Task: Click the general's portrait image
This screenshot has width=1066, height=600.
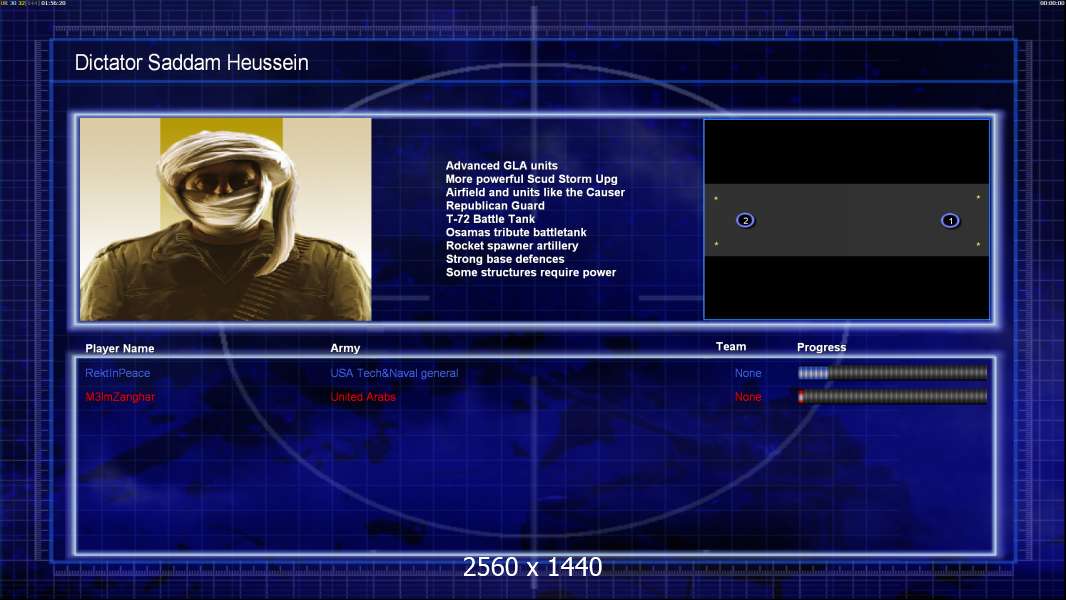Action: point(225,219)
